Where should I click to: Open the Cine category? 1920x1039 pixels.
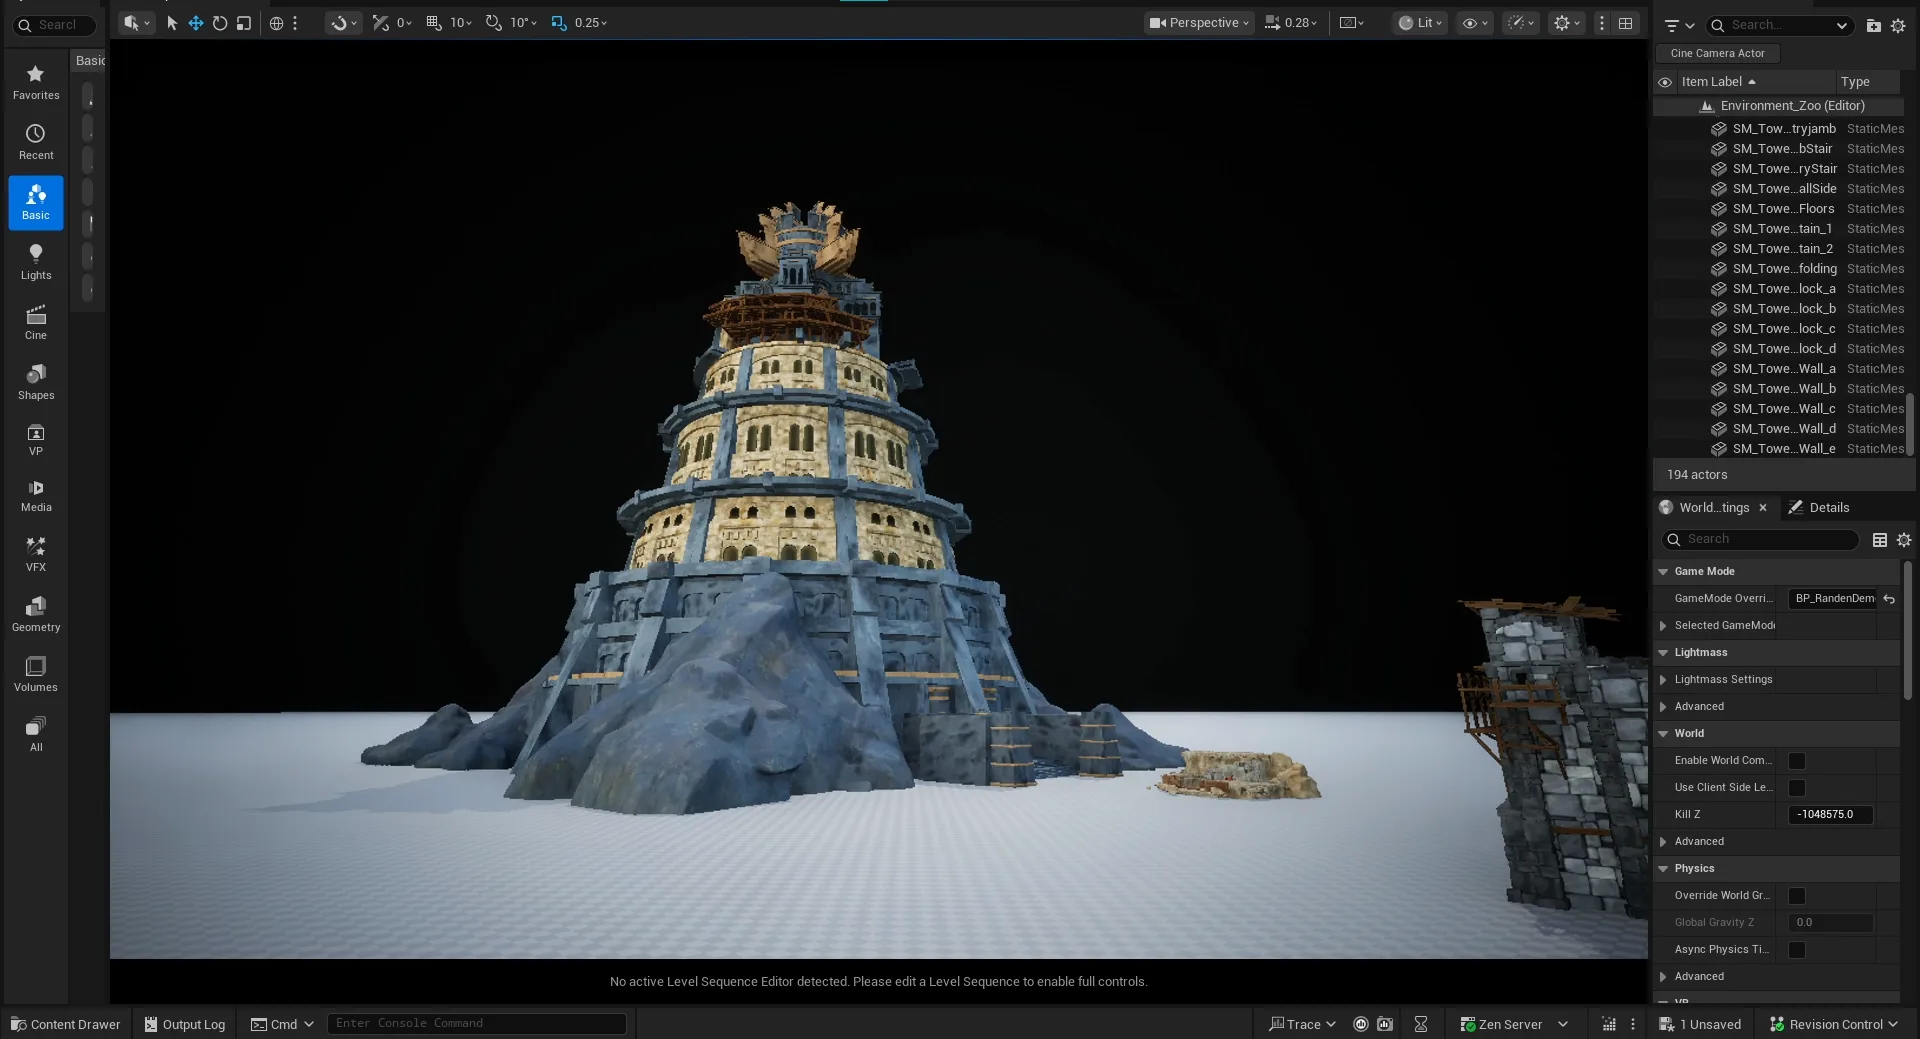point(36,323)
